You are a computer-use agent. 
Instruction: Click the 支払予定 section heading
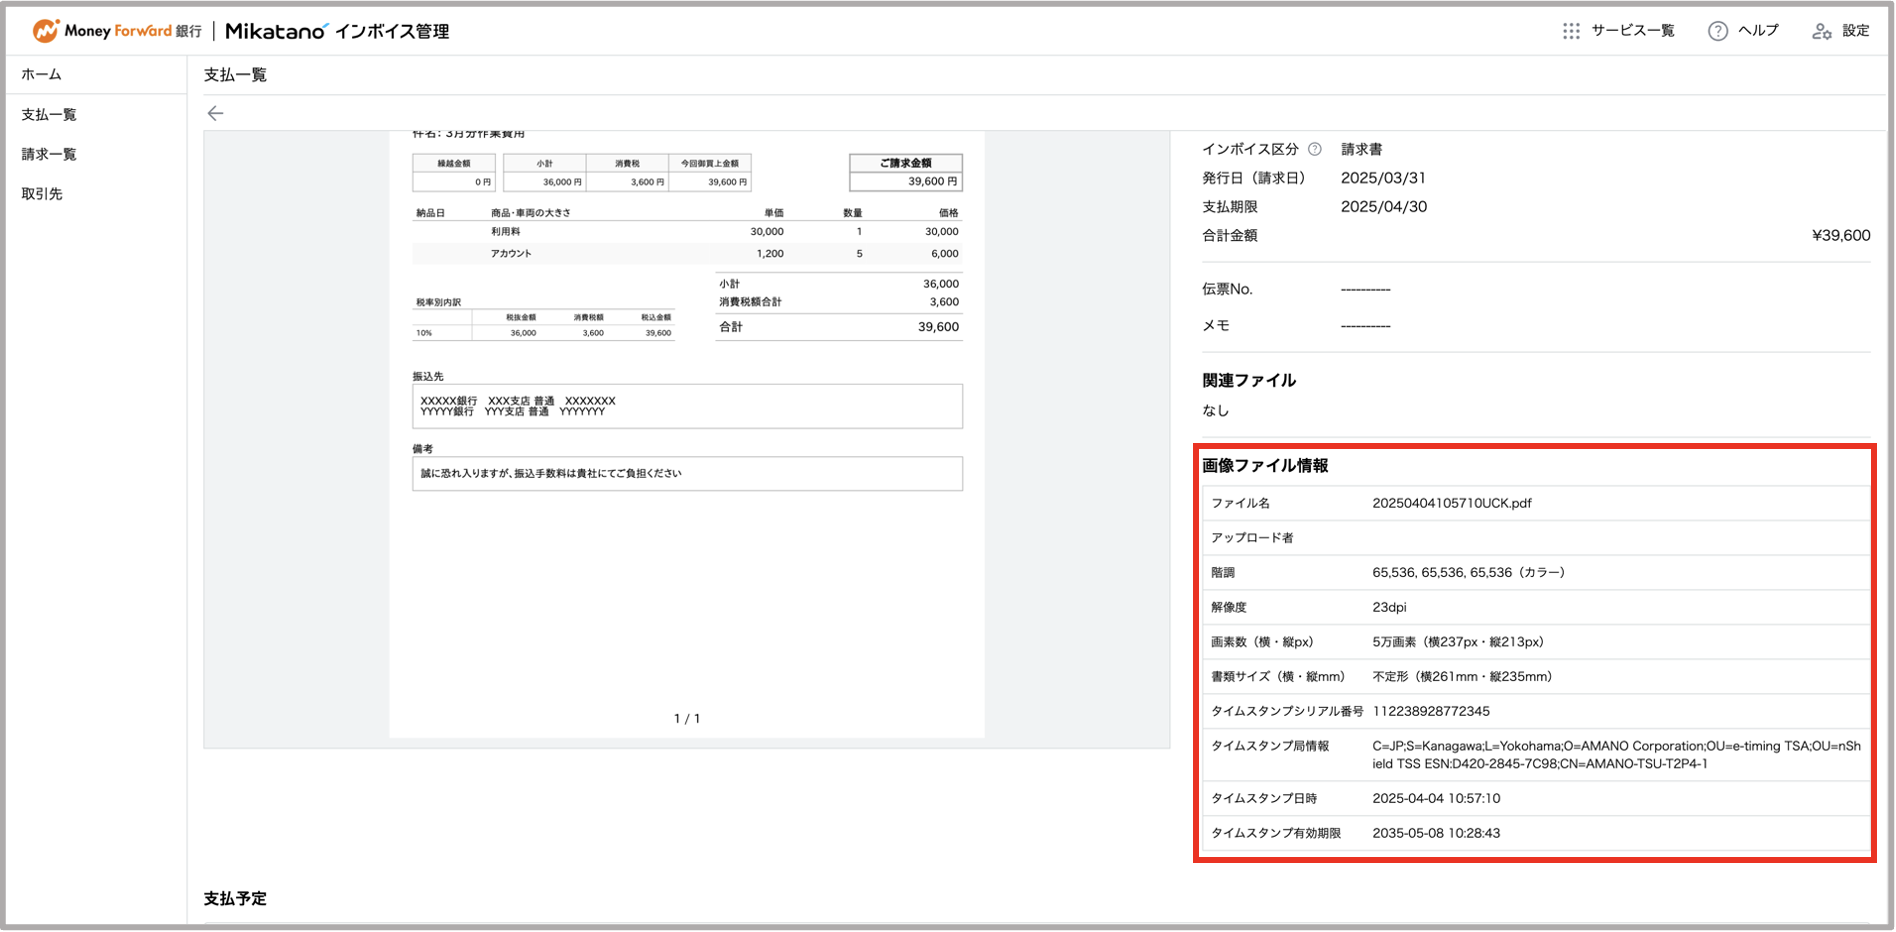click(235, 898)
